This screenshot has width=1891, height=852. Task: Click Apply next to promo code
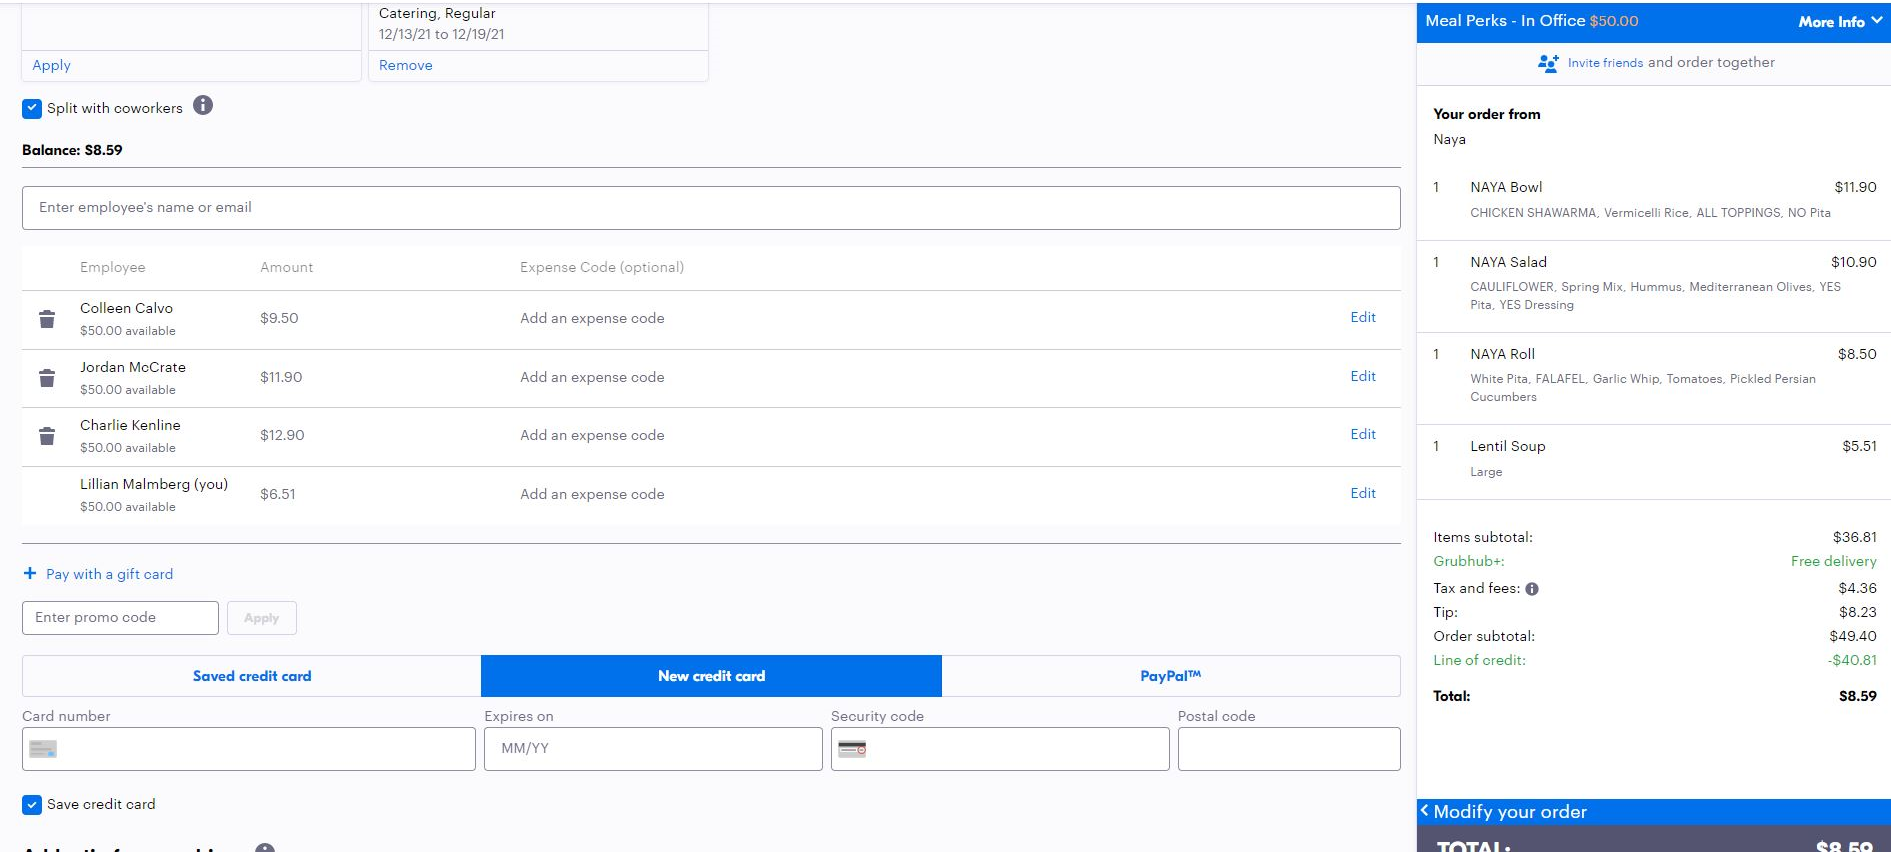(x=262, y=618)
